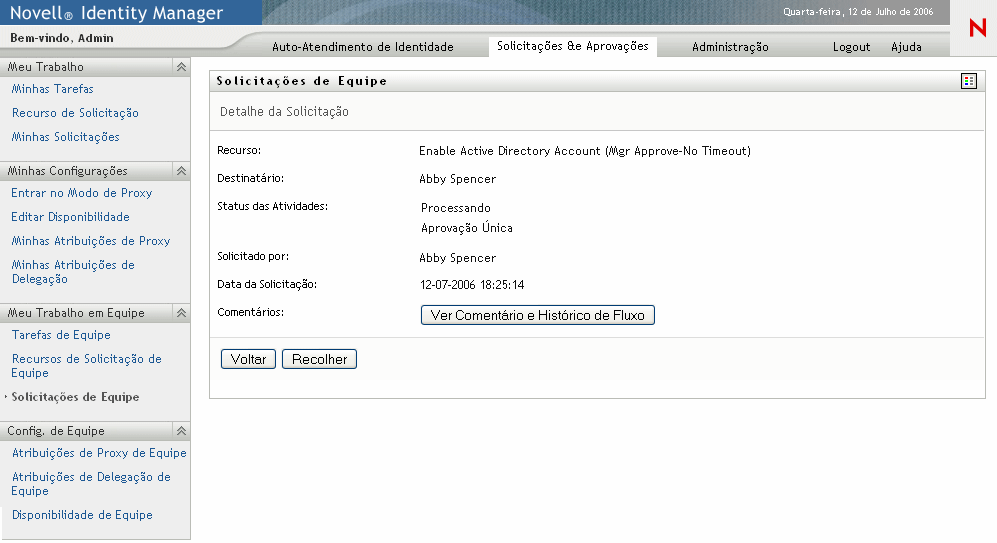
Task: Click the Voltar button
Action: point(248,359)
